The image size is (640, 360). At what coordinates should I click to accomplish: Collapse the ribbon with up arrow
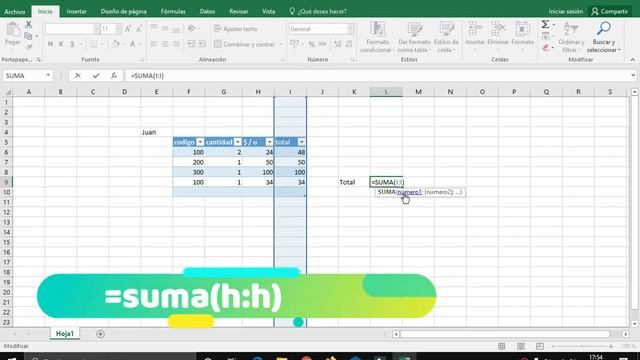tap(633, 60)
